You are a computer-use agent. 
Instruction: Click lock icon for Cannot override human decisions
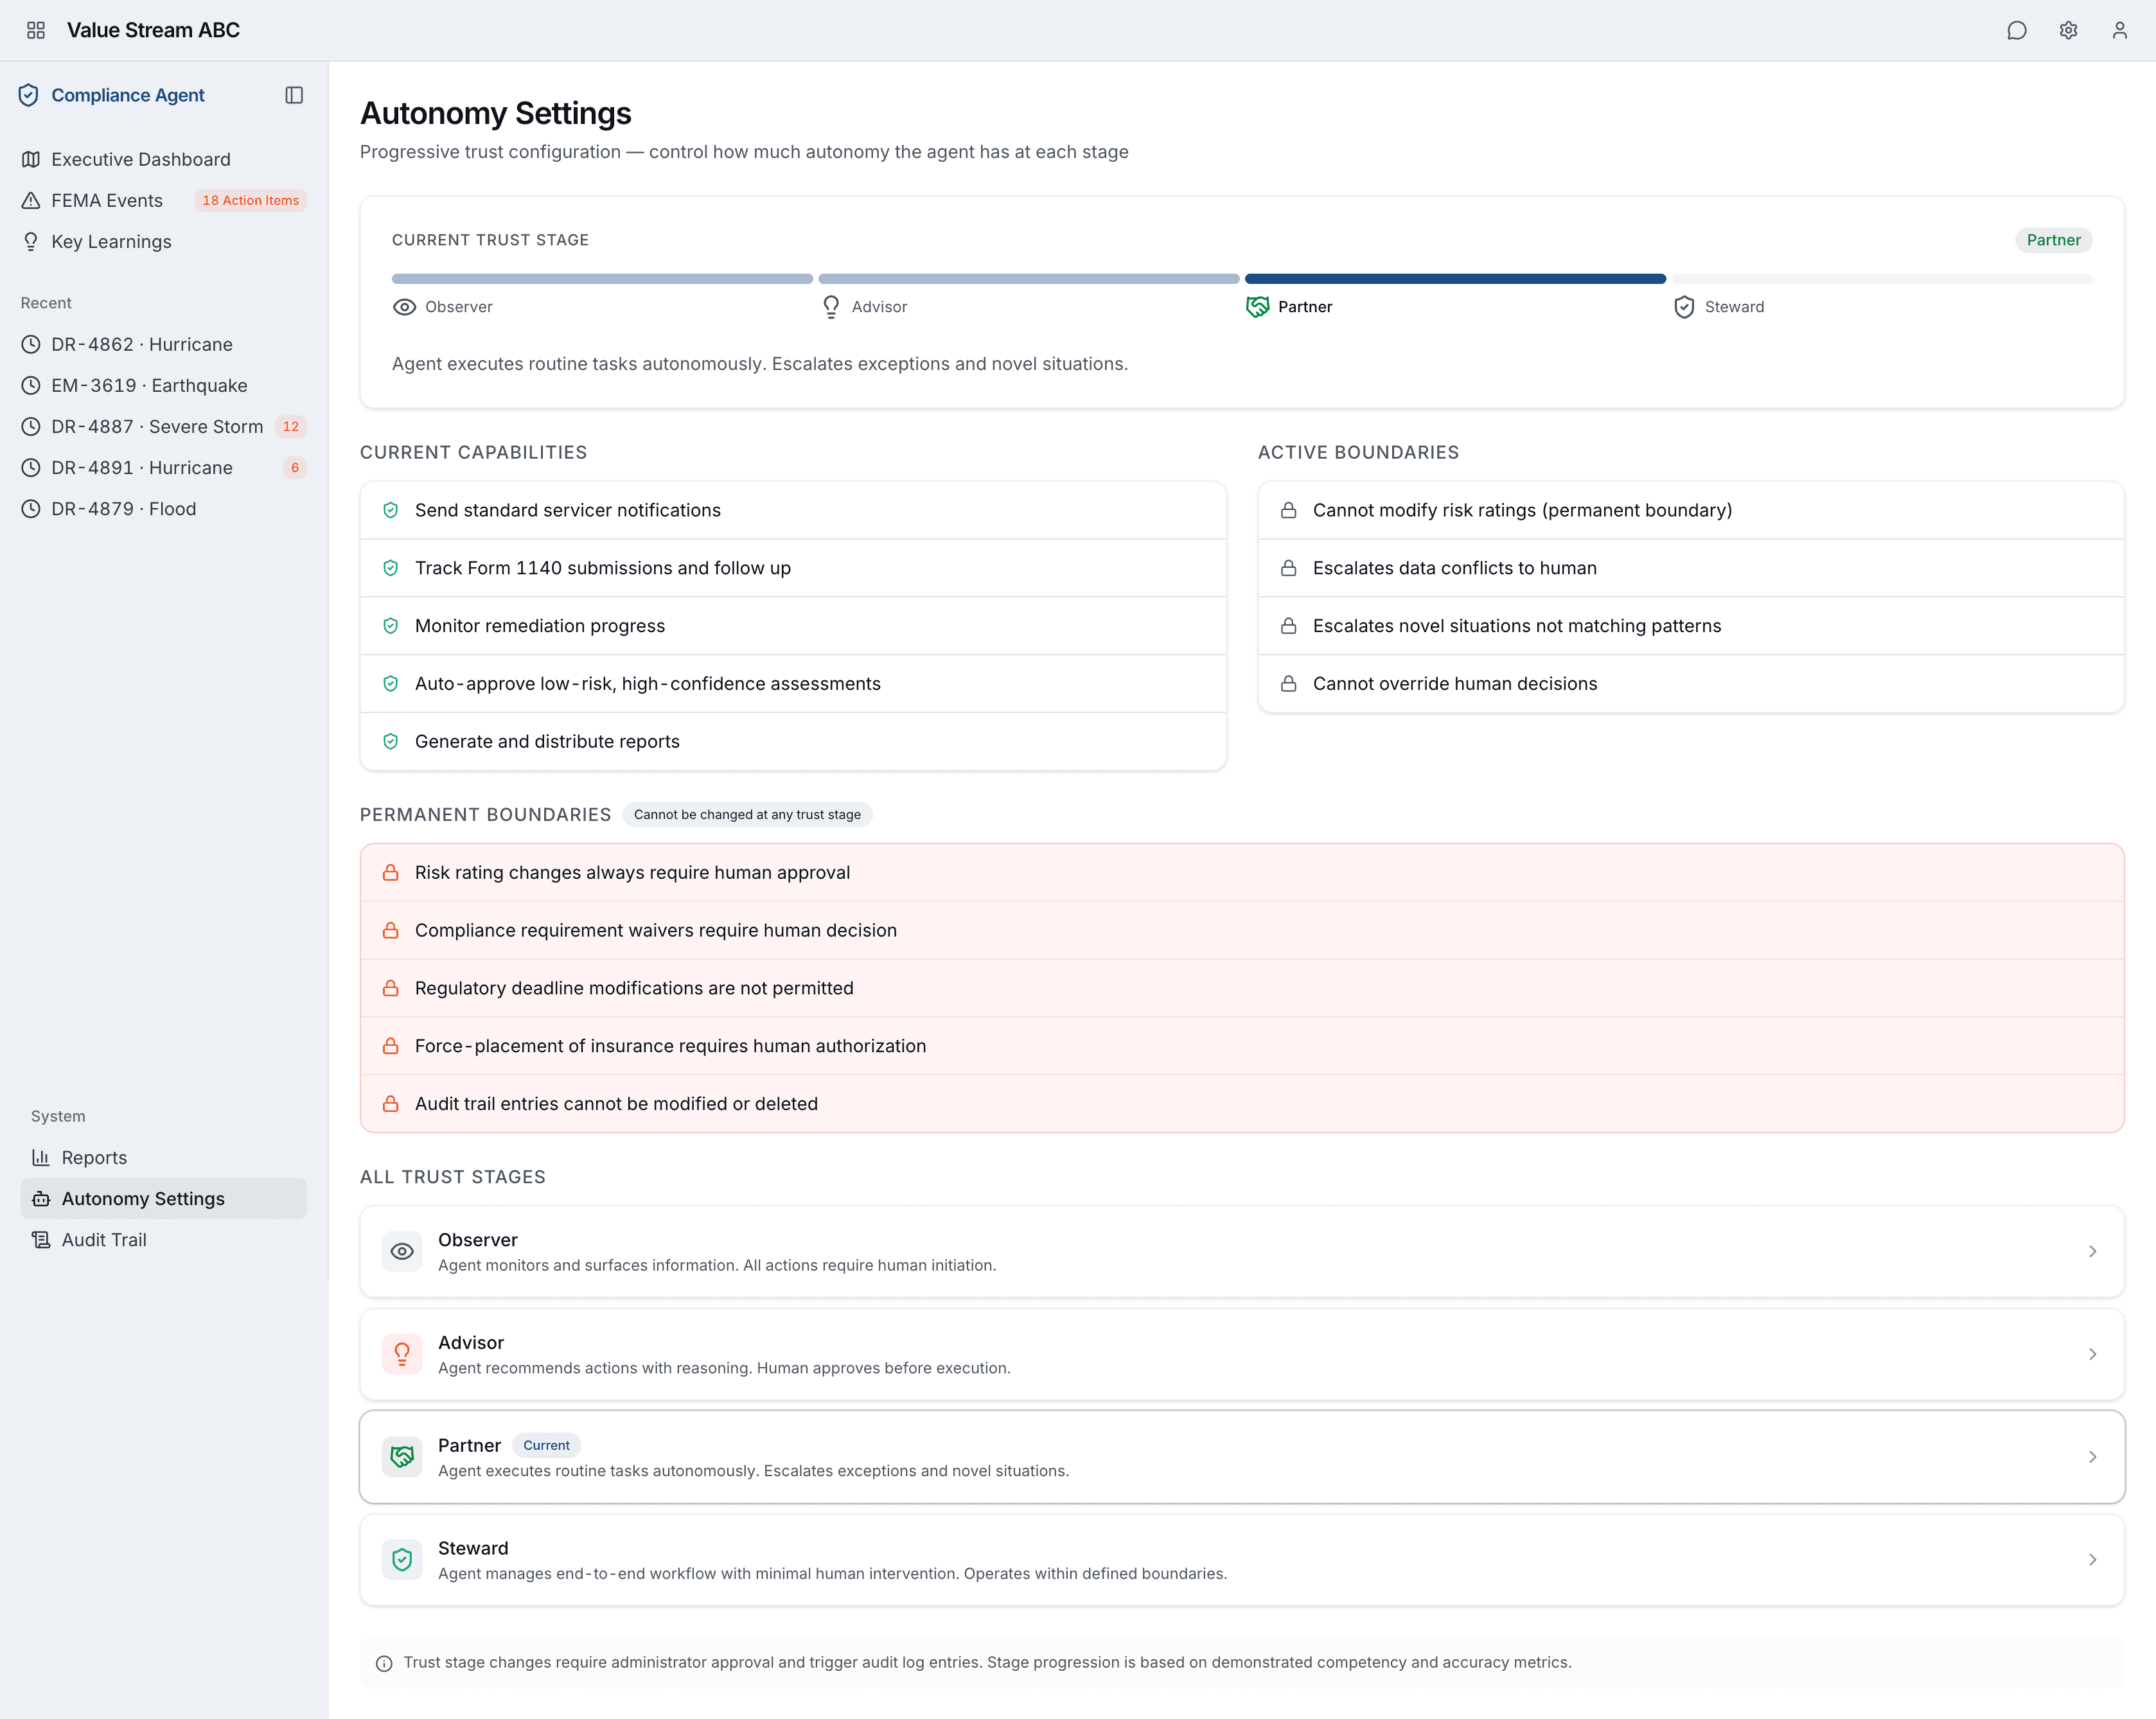point(1289,684)
